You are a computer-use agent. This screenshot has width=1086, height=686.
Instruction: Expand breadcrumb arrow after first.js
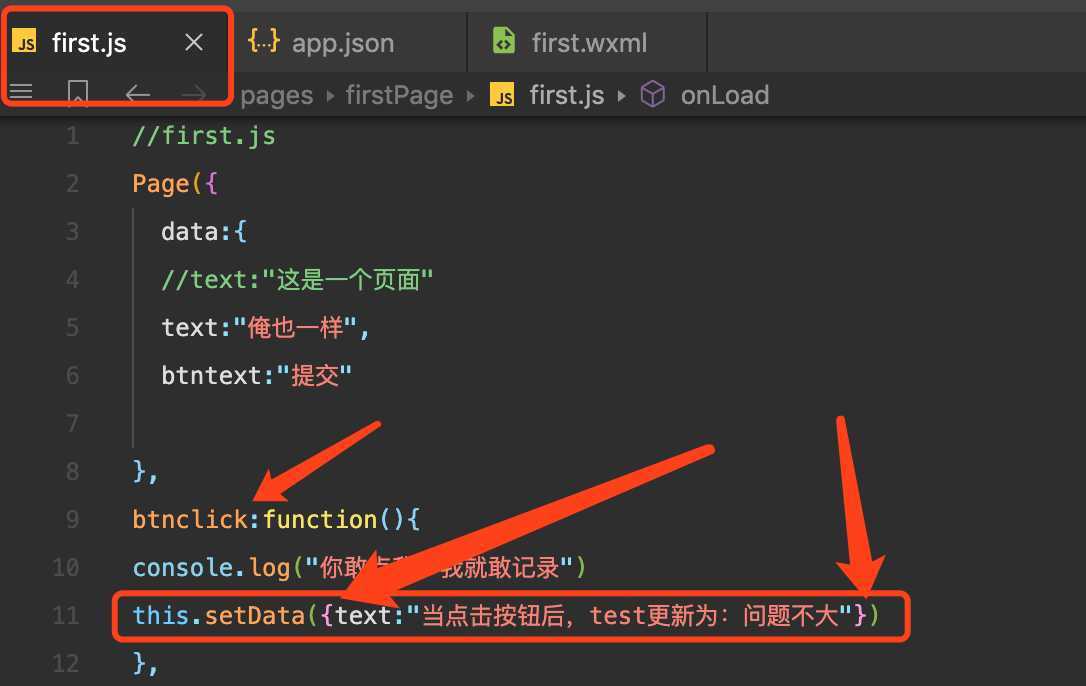(621, 96)
